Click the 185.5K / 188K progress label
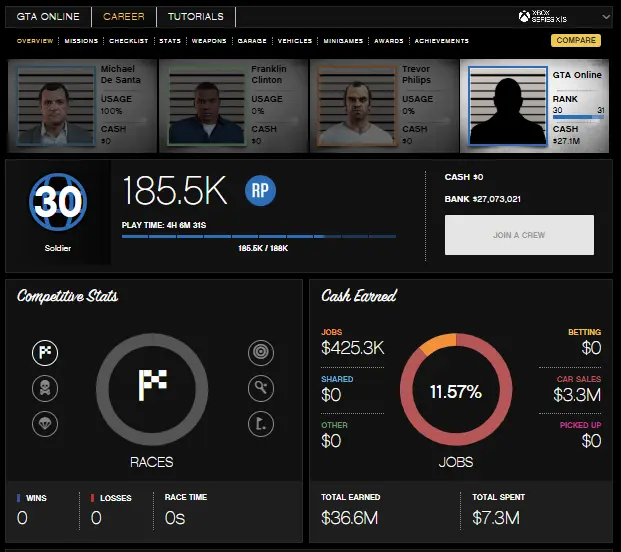The height and width of the screenshot is (552, 621). tap(263, 248)
